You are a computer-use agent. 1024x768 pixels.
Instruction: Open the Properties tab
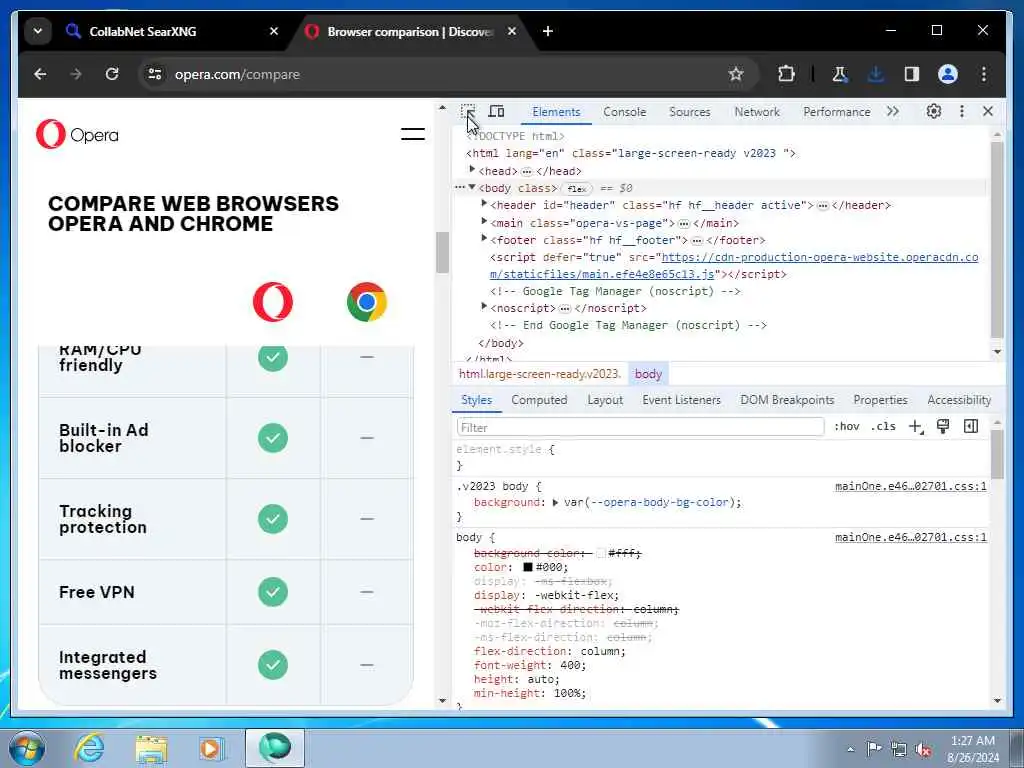(880, 400)
